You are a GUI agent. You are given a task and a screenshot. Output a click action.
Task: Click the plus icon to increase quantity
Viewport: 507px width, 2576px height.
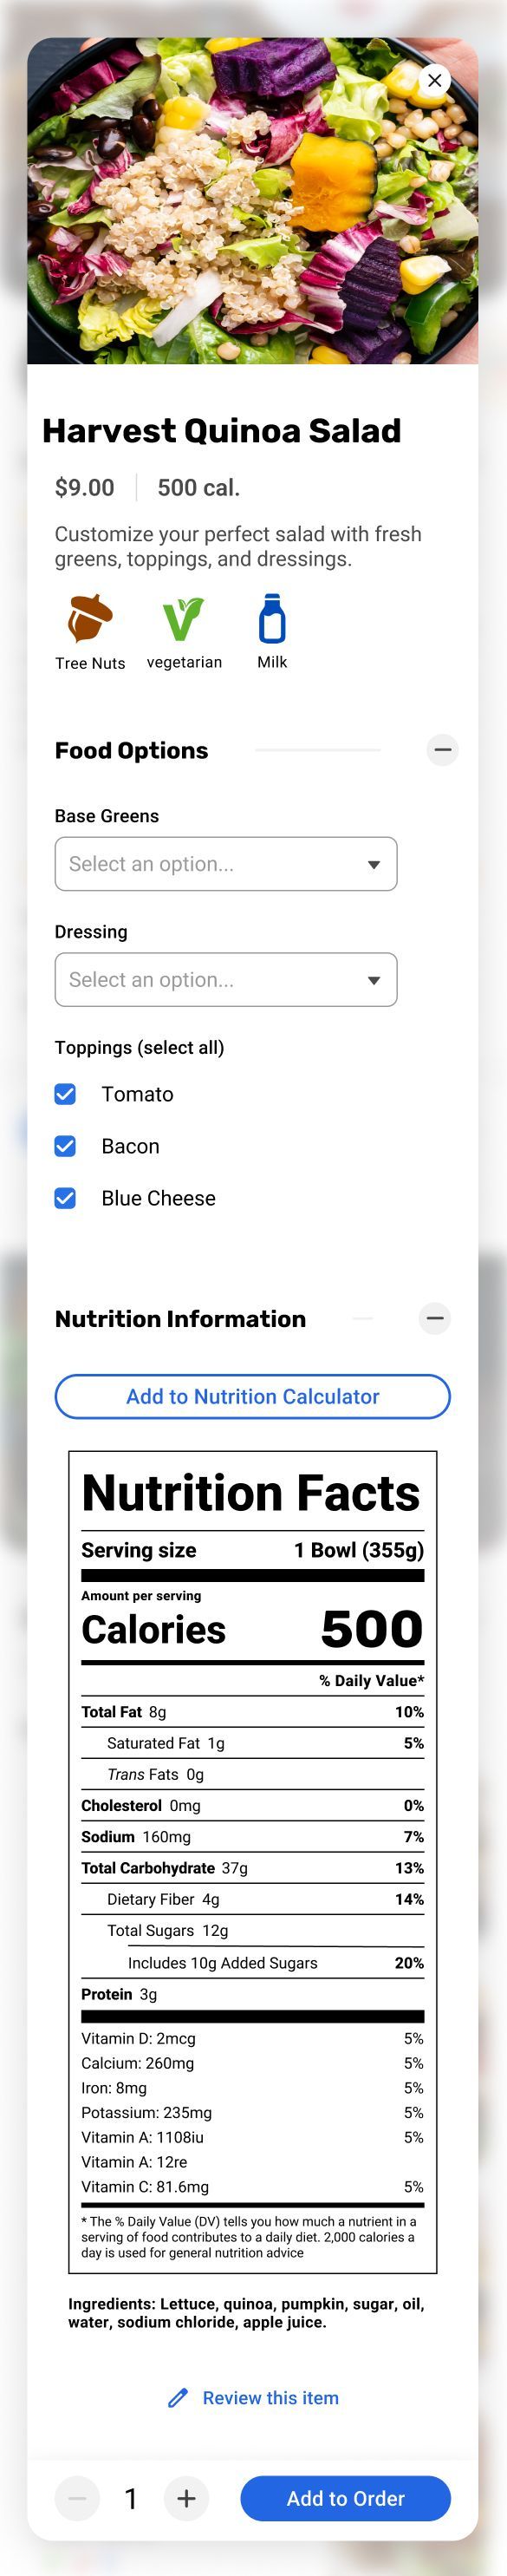[186, 2498]
